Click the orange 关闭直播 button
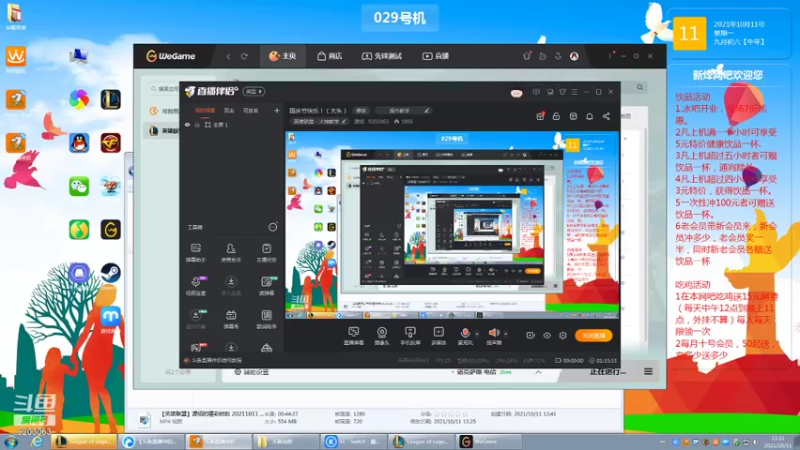800x450 pixels. coord(593,335)
